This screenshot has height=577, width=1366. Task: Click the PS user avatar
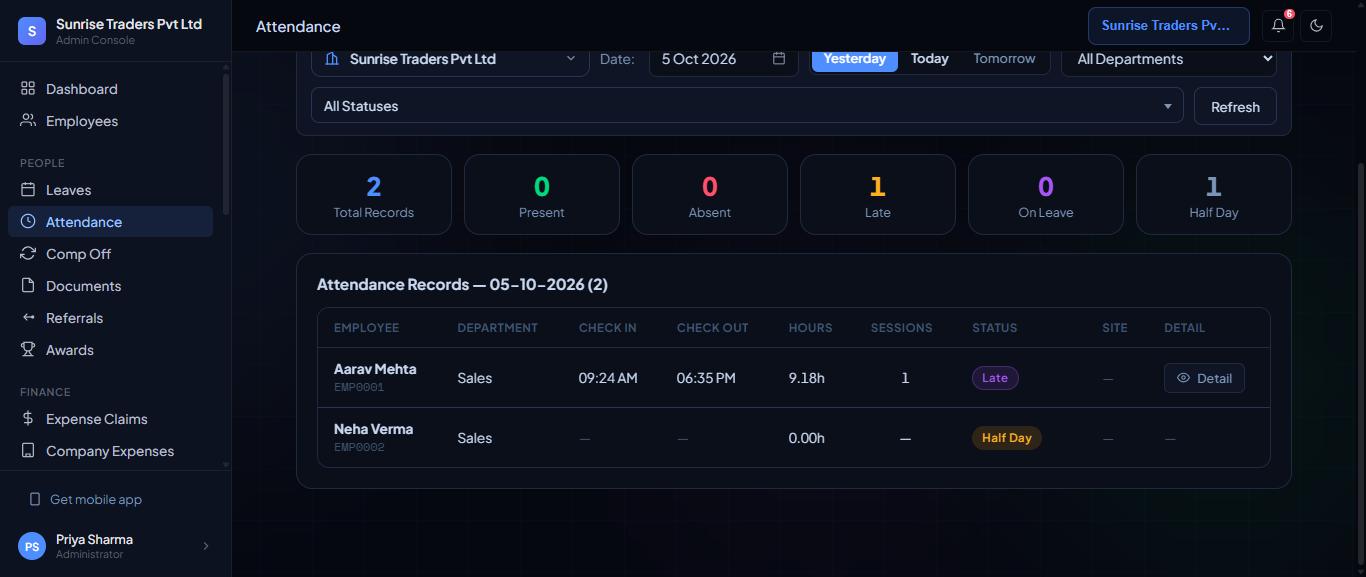[x=32, y=546]
